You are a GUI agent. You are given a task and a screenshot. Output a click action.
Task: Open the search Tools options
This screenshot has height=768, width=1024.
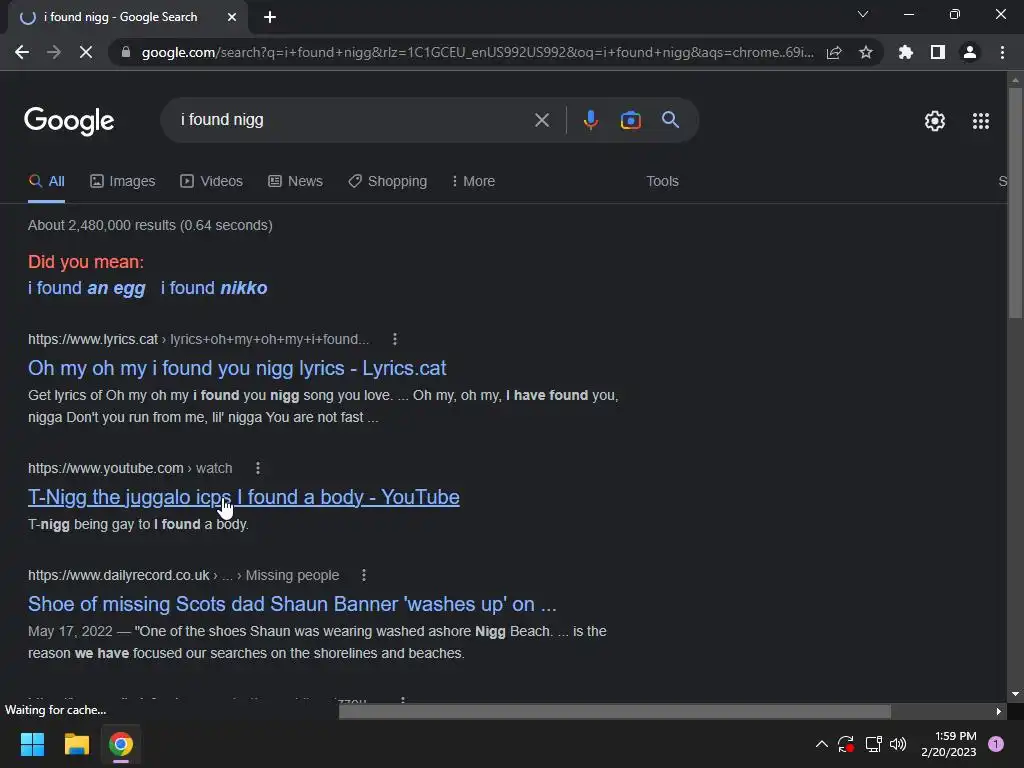click(662, 182)
